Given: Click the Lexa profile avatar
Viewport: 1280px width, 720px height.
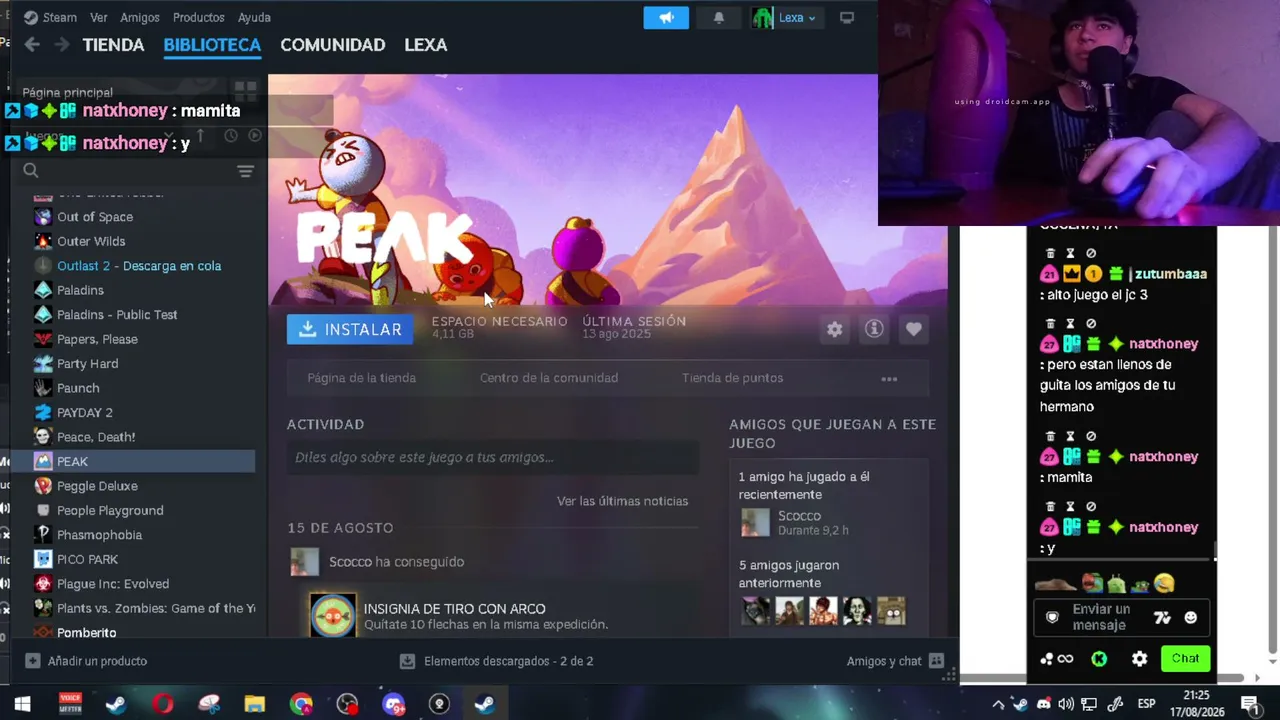Looking at the screenshot, I should [762, 18].
